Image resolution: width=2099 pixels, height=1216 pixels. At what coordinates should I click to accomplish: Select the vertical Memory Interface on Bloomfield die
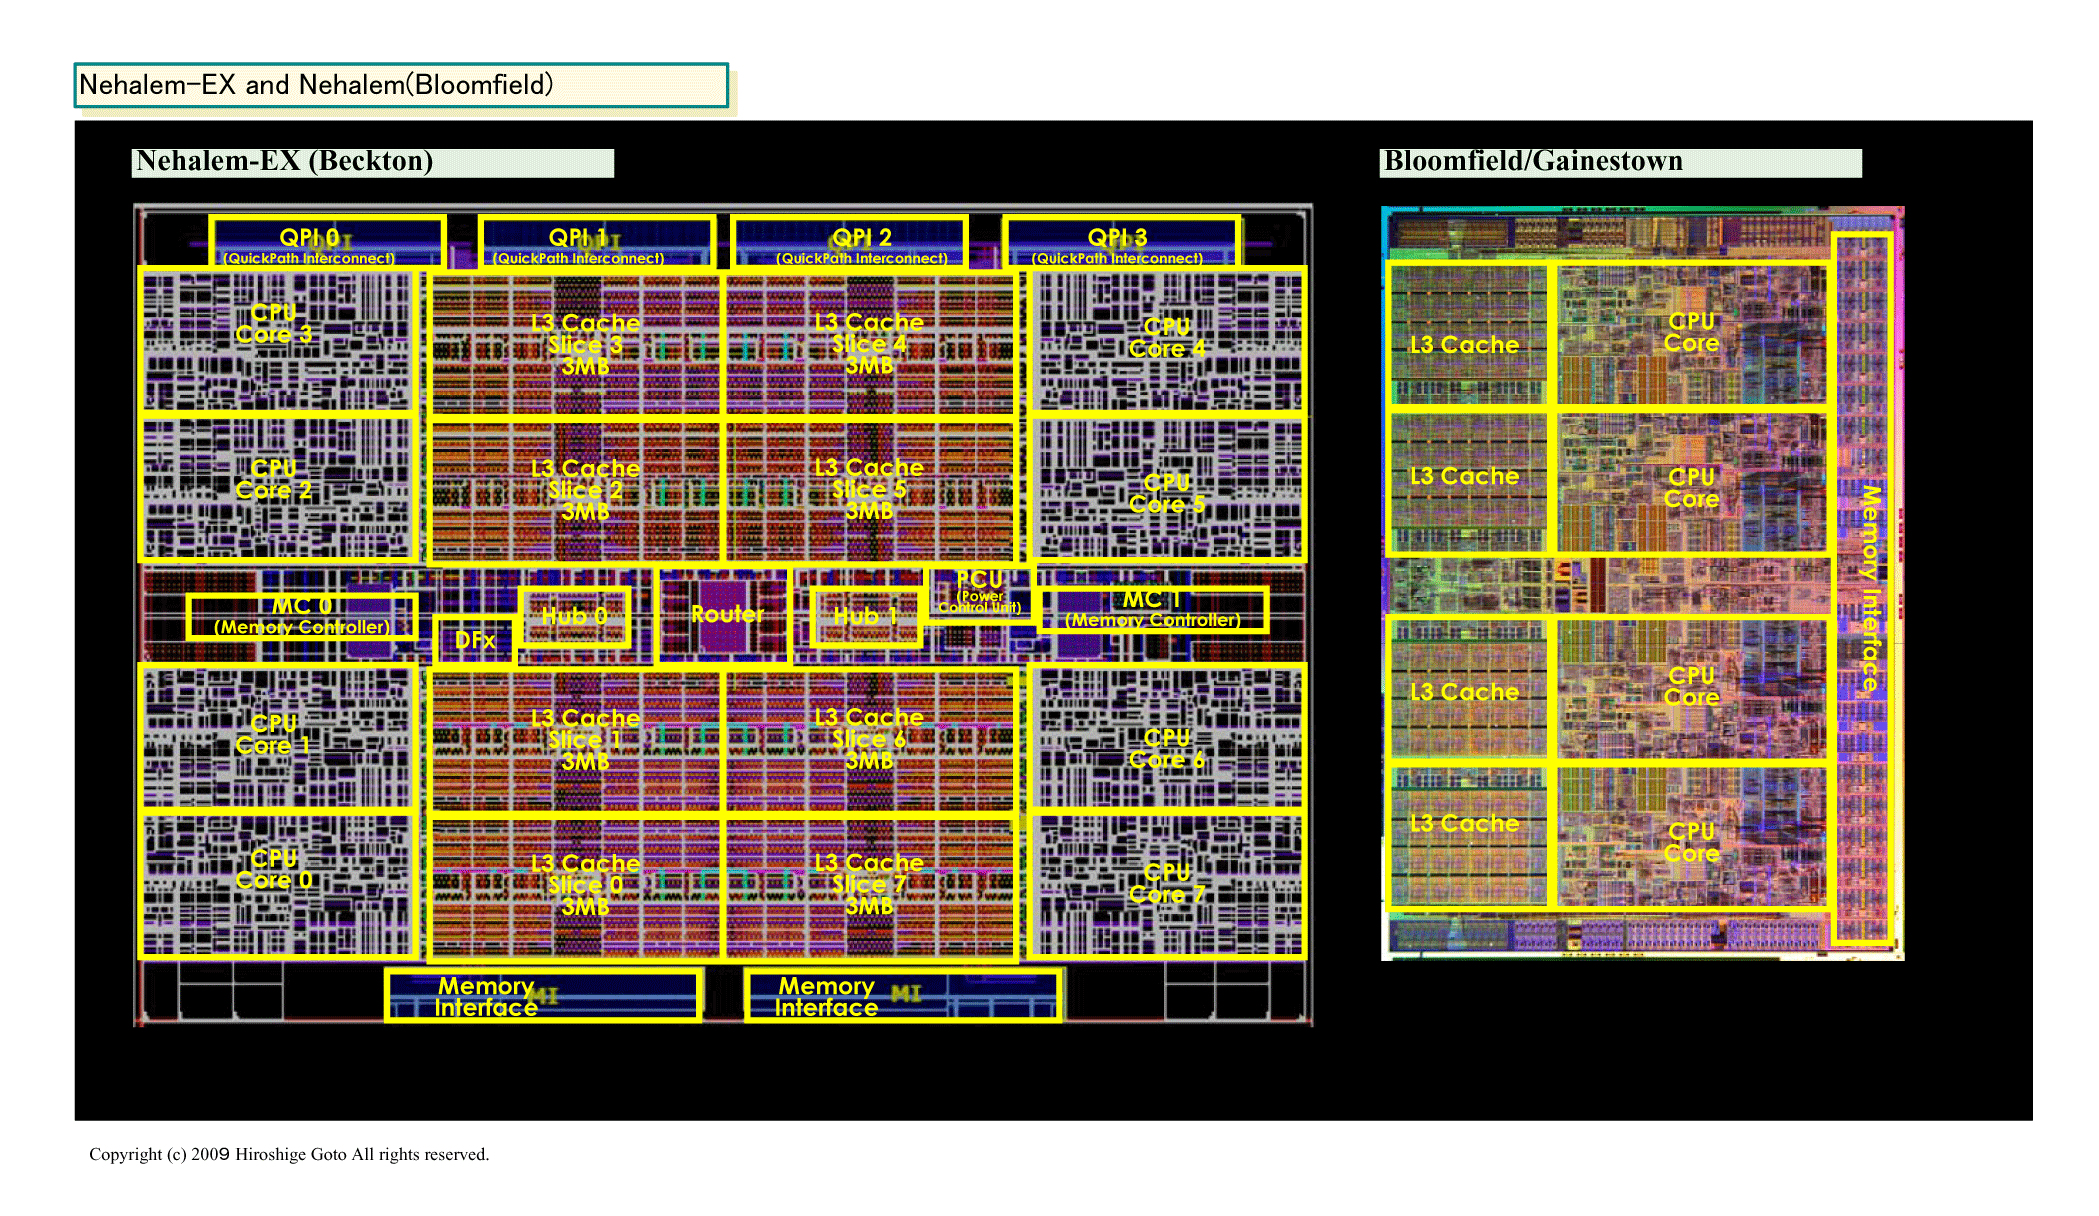[1863, 590]
